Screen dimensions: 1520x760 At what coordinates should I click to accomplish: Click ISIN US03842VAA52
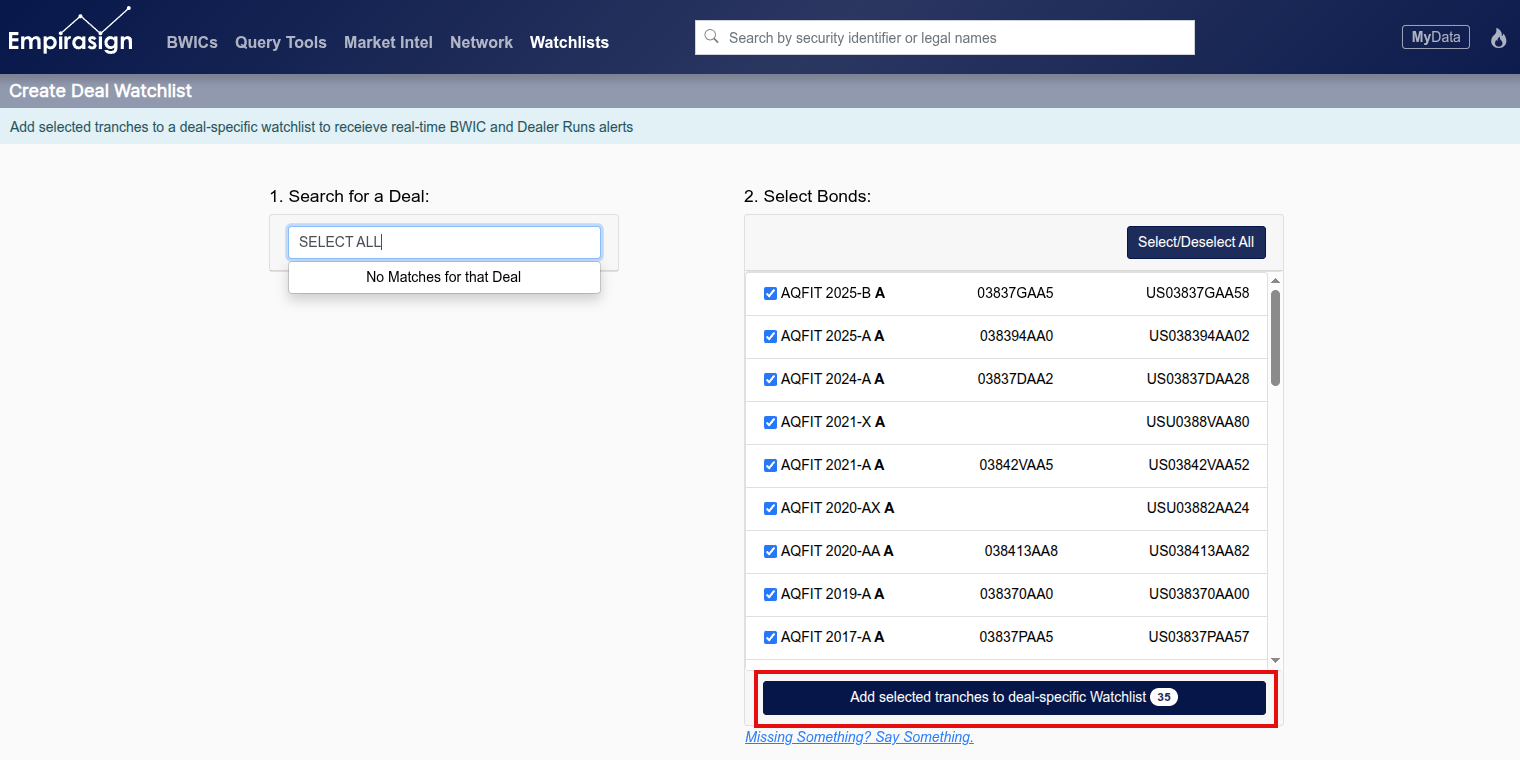point(1199,465)
